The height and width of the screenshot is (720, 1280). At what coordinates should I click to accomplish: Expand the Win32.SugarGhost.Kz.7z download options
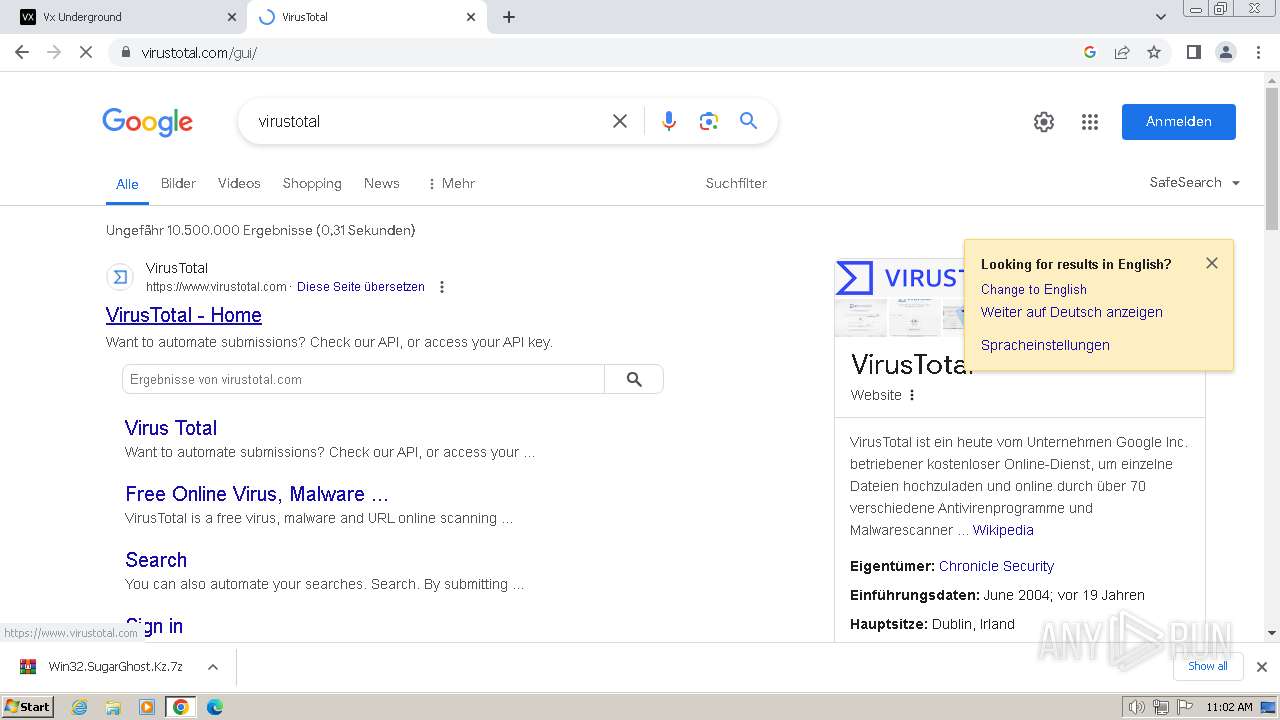tap(212, 667)
